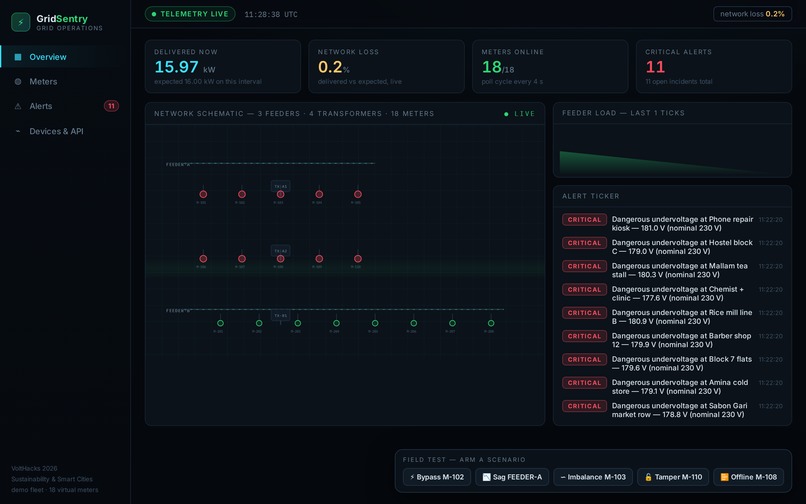
Task: Select green meter node M-205
Action: 375,323
